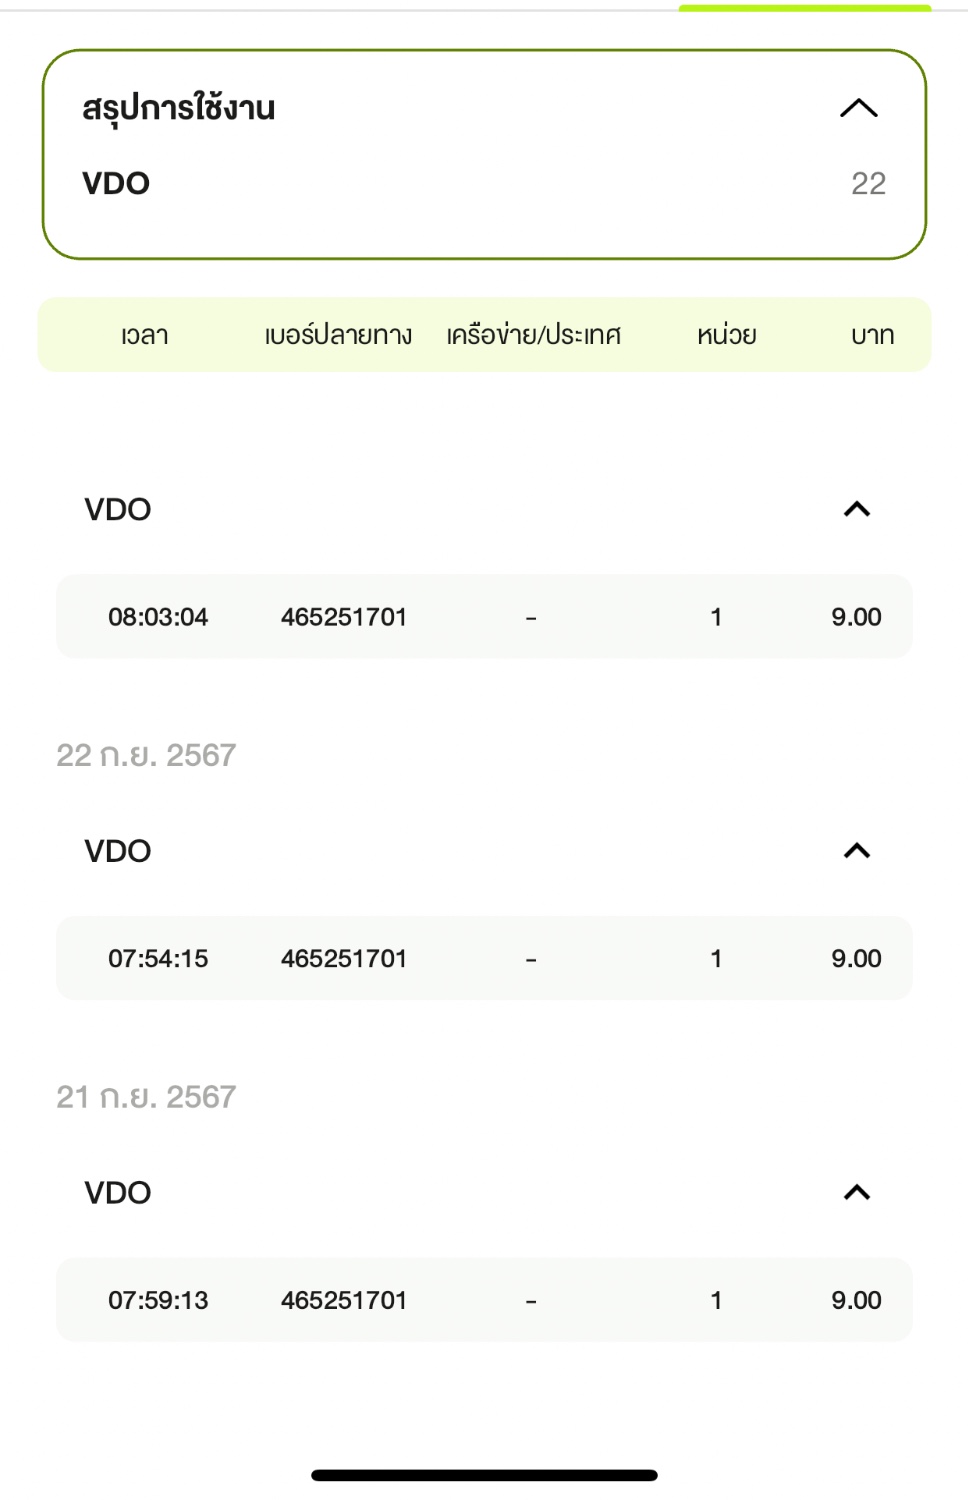Tap number 465251701 in the 08:03:04 row
Image resolution: width=968 pixels, height=1500 pixels.
click(344, 617)
